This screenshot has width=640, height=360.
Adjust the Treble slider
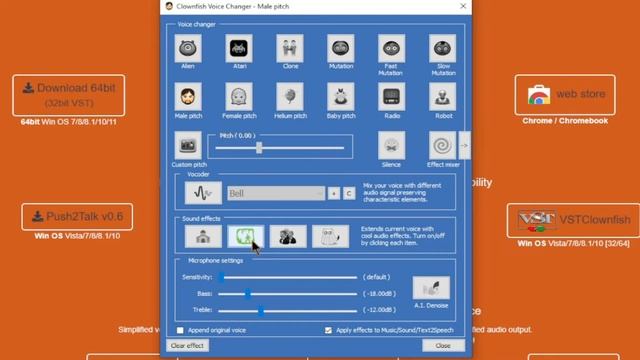tap(261, 311)
